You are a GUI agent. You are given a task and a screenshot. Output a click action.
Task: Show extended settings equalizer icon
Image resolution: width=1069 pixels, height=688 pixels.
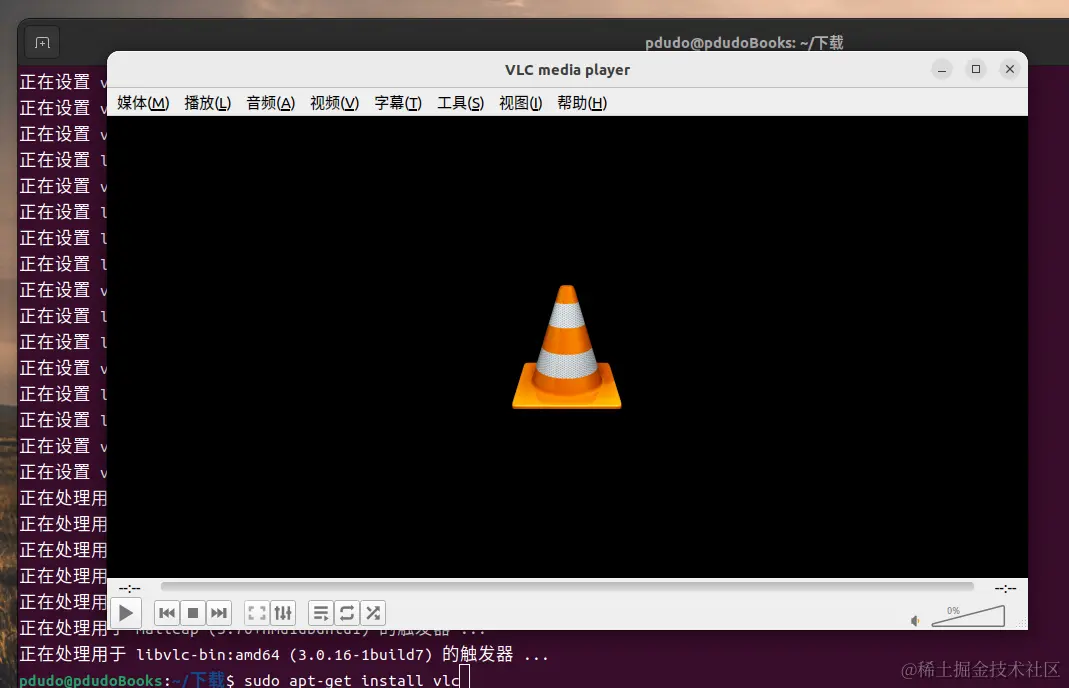[283, 613]
